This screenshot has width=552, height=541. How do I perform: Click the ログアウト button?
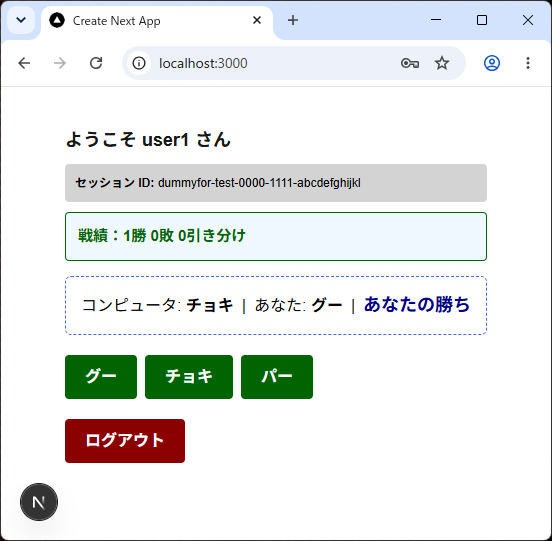click(x=125, y=441)
